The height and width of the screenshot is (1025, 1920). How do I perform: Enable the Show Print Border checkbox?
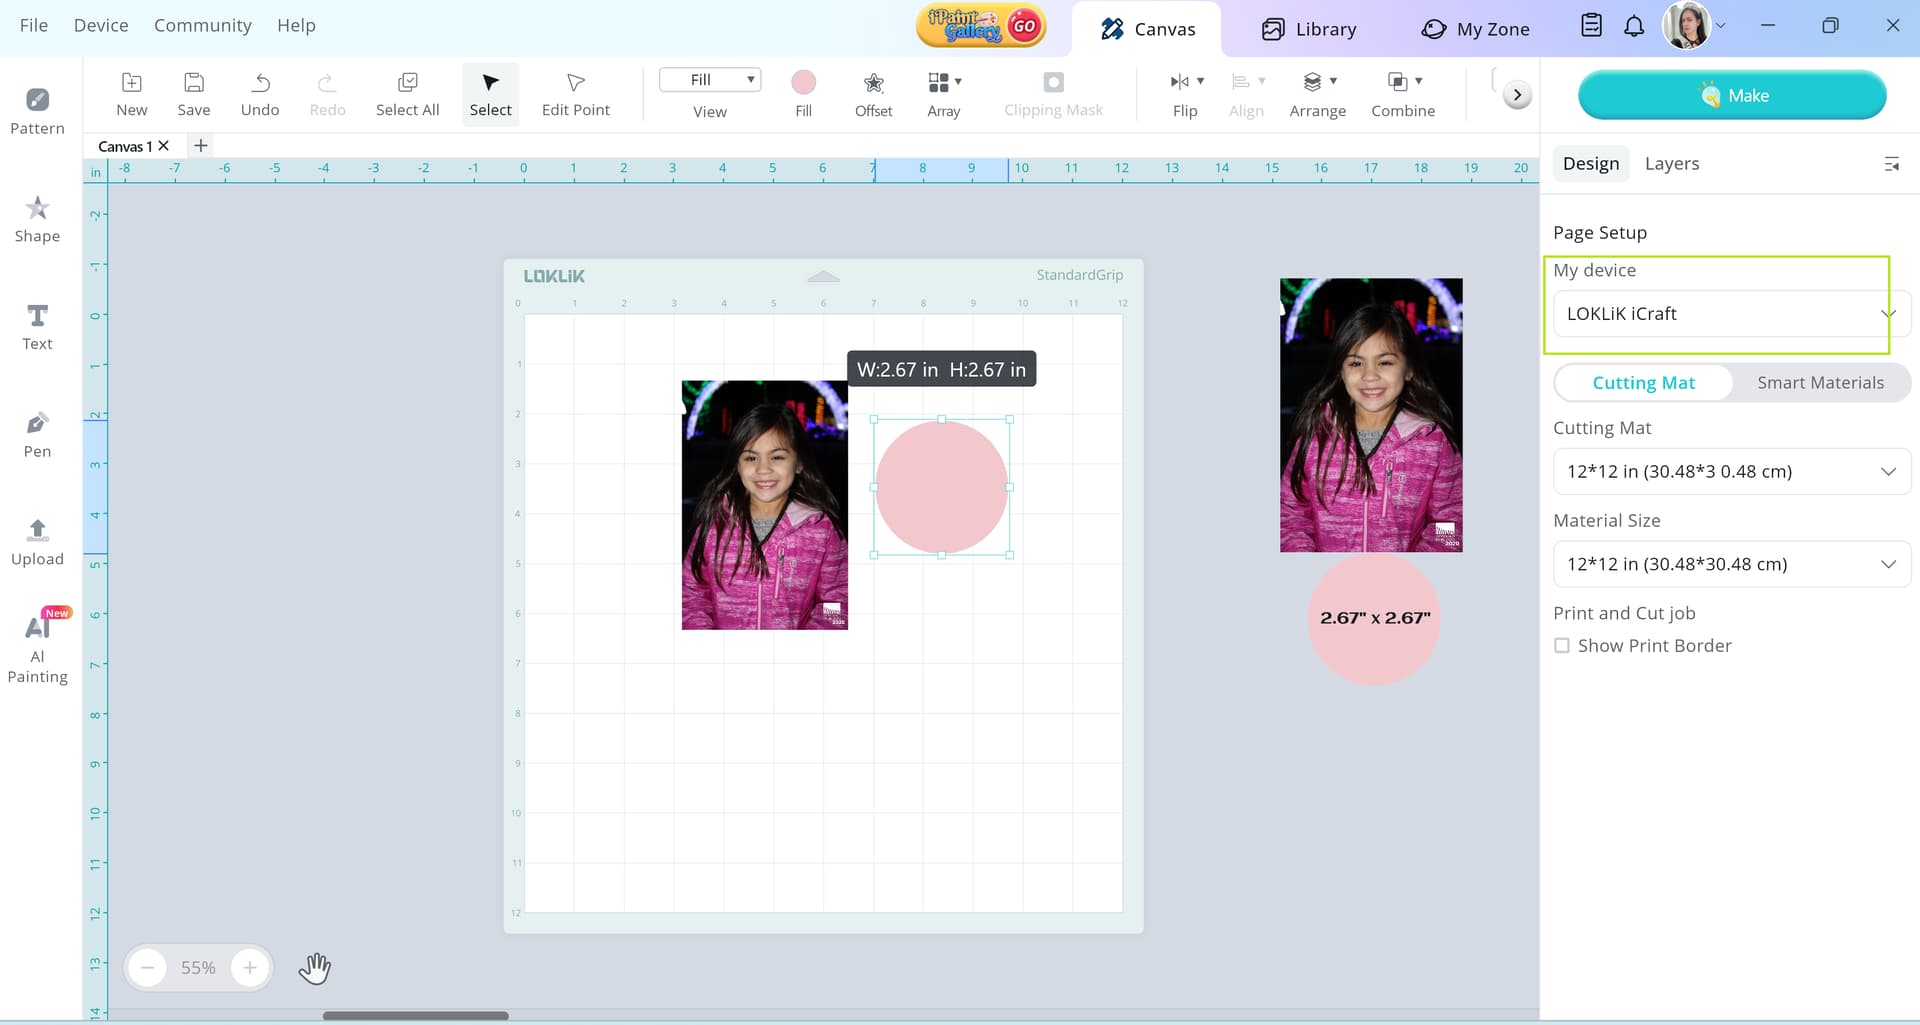tap(1562, 646)
